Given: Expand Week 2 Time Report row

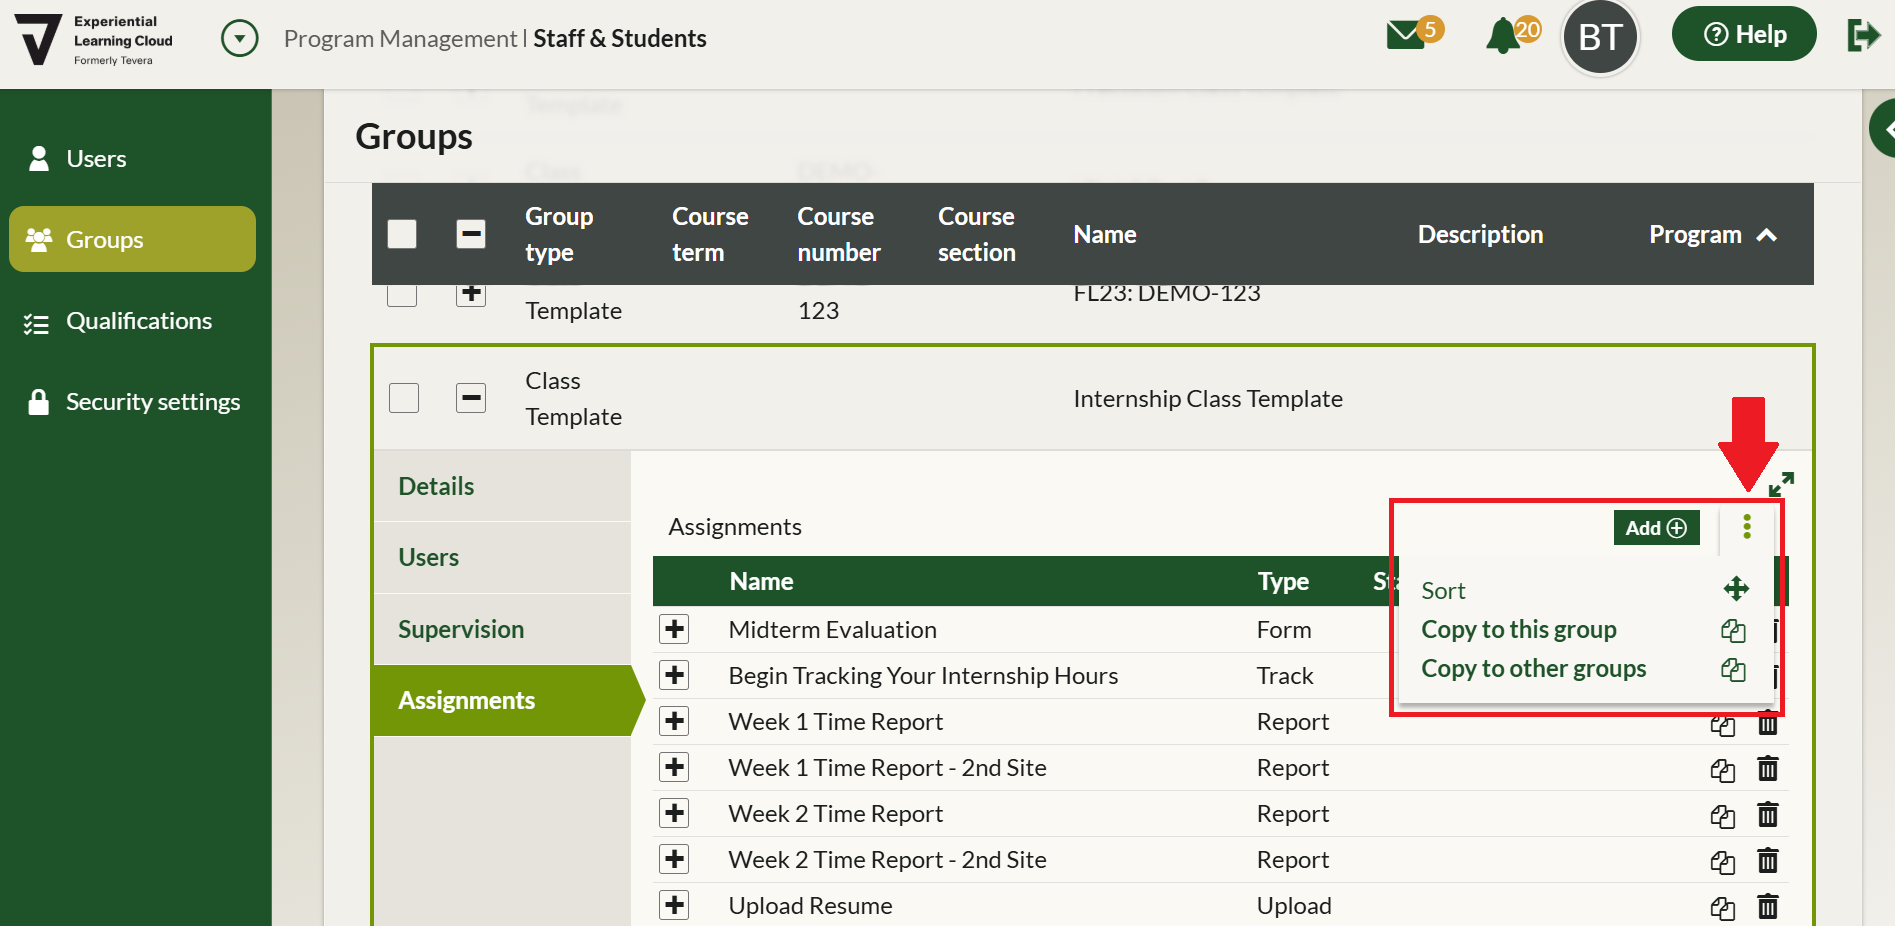Looking at the screenshot, I should pyautogui.click(x=675, y=813).
